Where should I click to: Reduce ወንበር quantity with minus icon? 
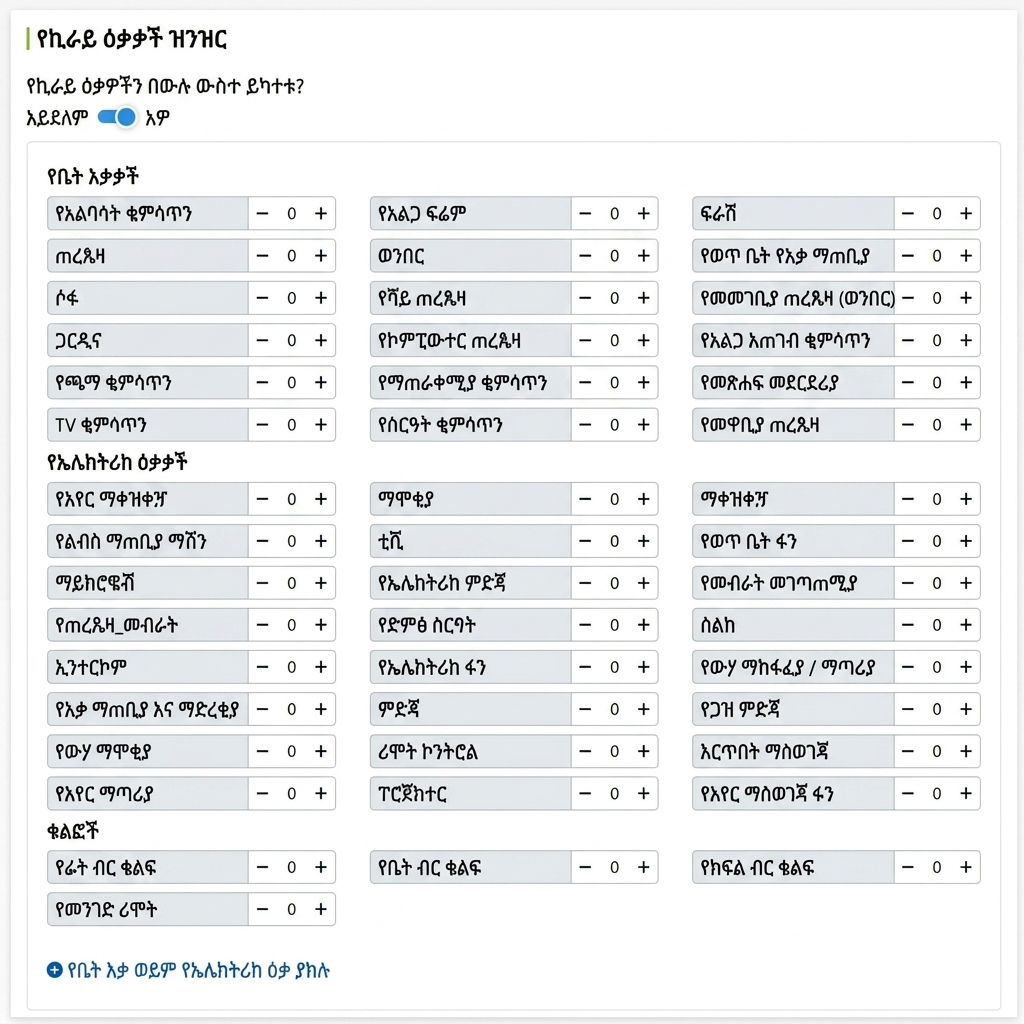[585, 256]
